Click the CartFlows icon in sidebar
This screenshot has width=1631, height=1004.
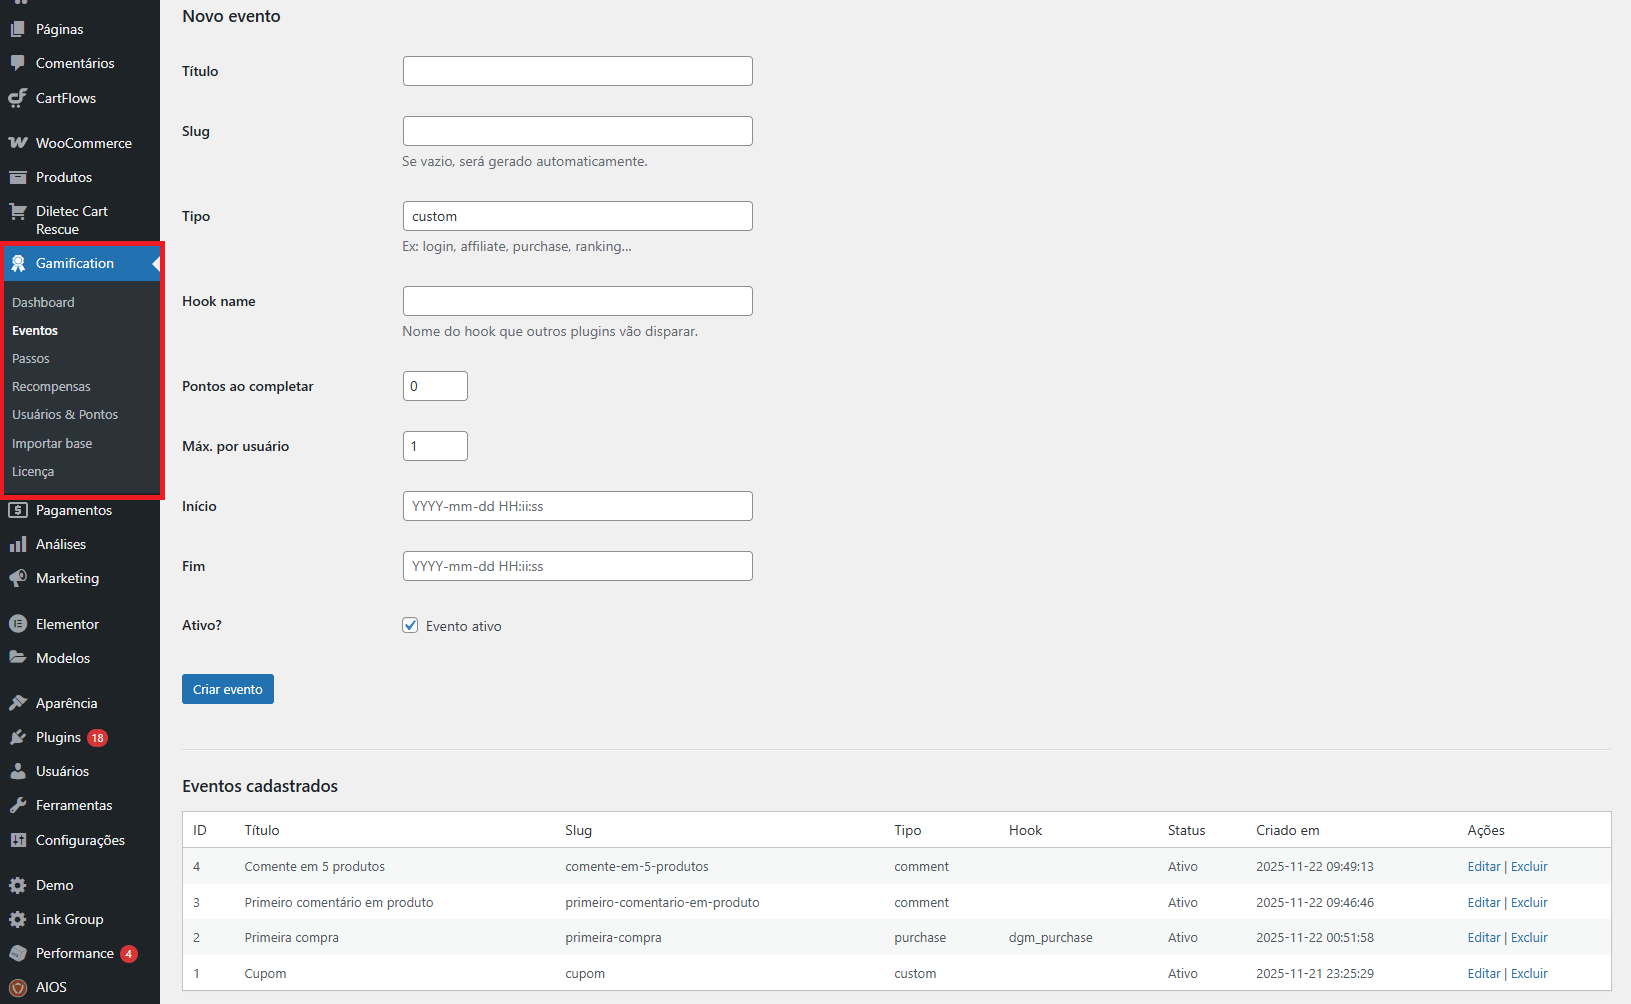tap(18, 98)
